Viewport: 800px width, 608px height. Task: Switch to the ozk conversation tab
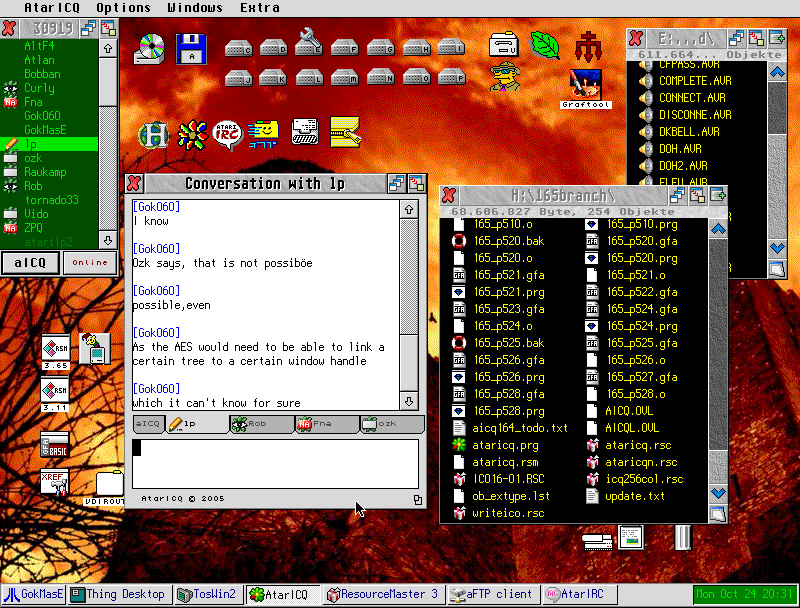click(392, 424)
